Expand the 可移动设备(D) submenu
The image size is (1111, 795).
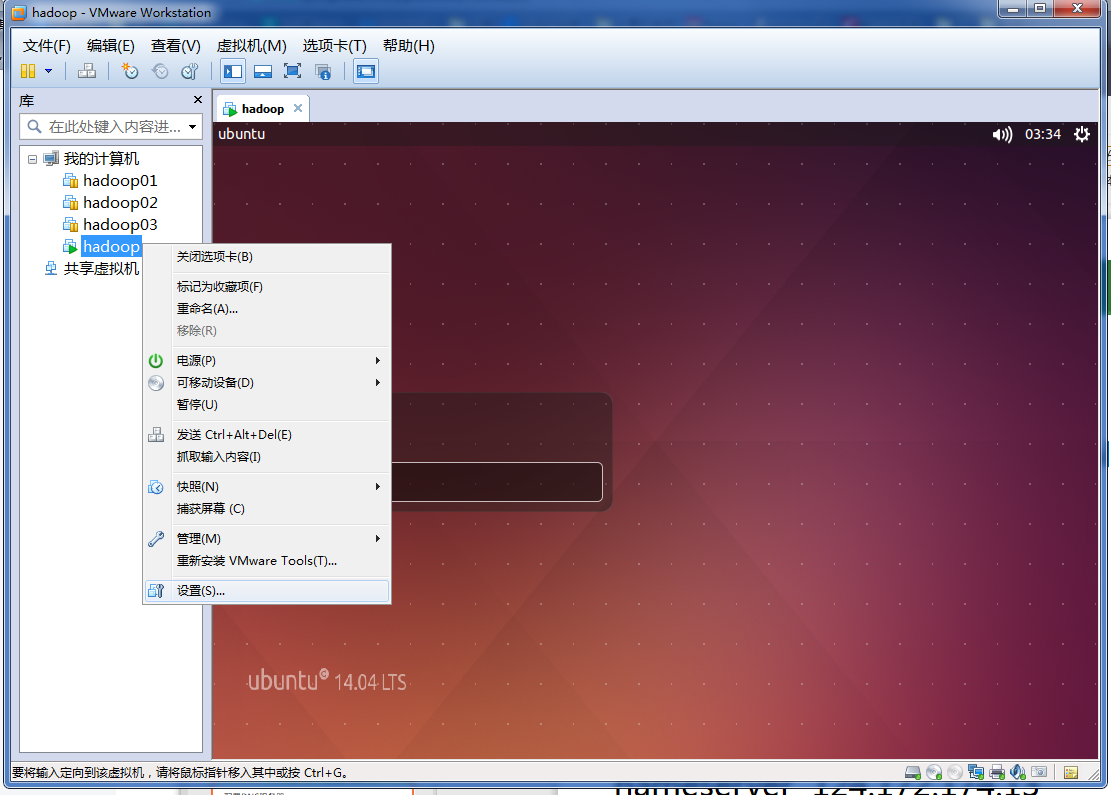coord(267,383)
